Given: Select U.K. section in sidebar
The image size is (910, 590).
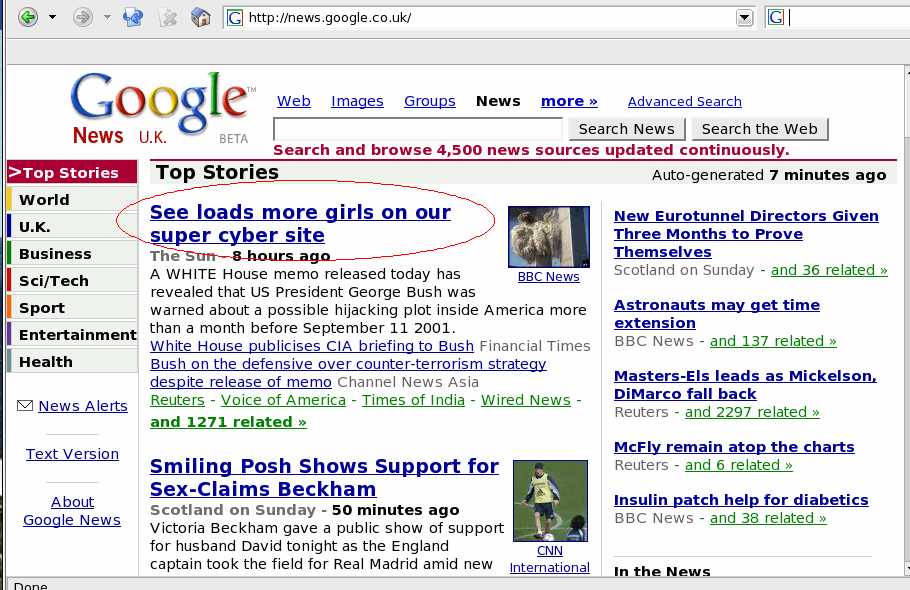Looking at the screenshot, I should pyautogui.click(x=72, y=226).
